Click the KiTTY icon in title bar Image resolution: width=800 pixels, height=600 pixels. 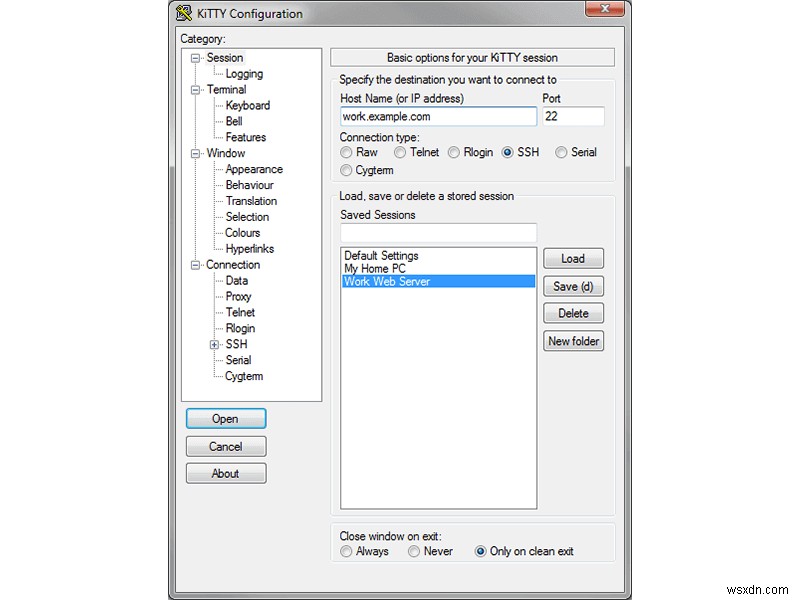pos(184,13)
